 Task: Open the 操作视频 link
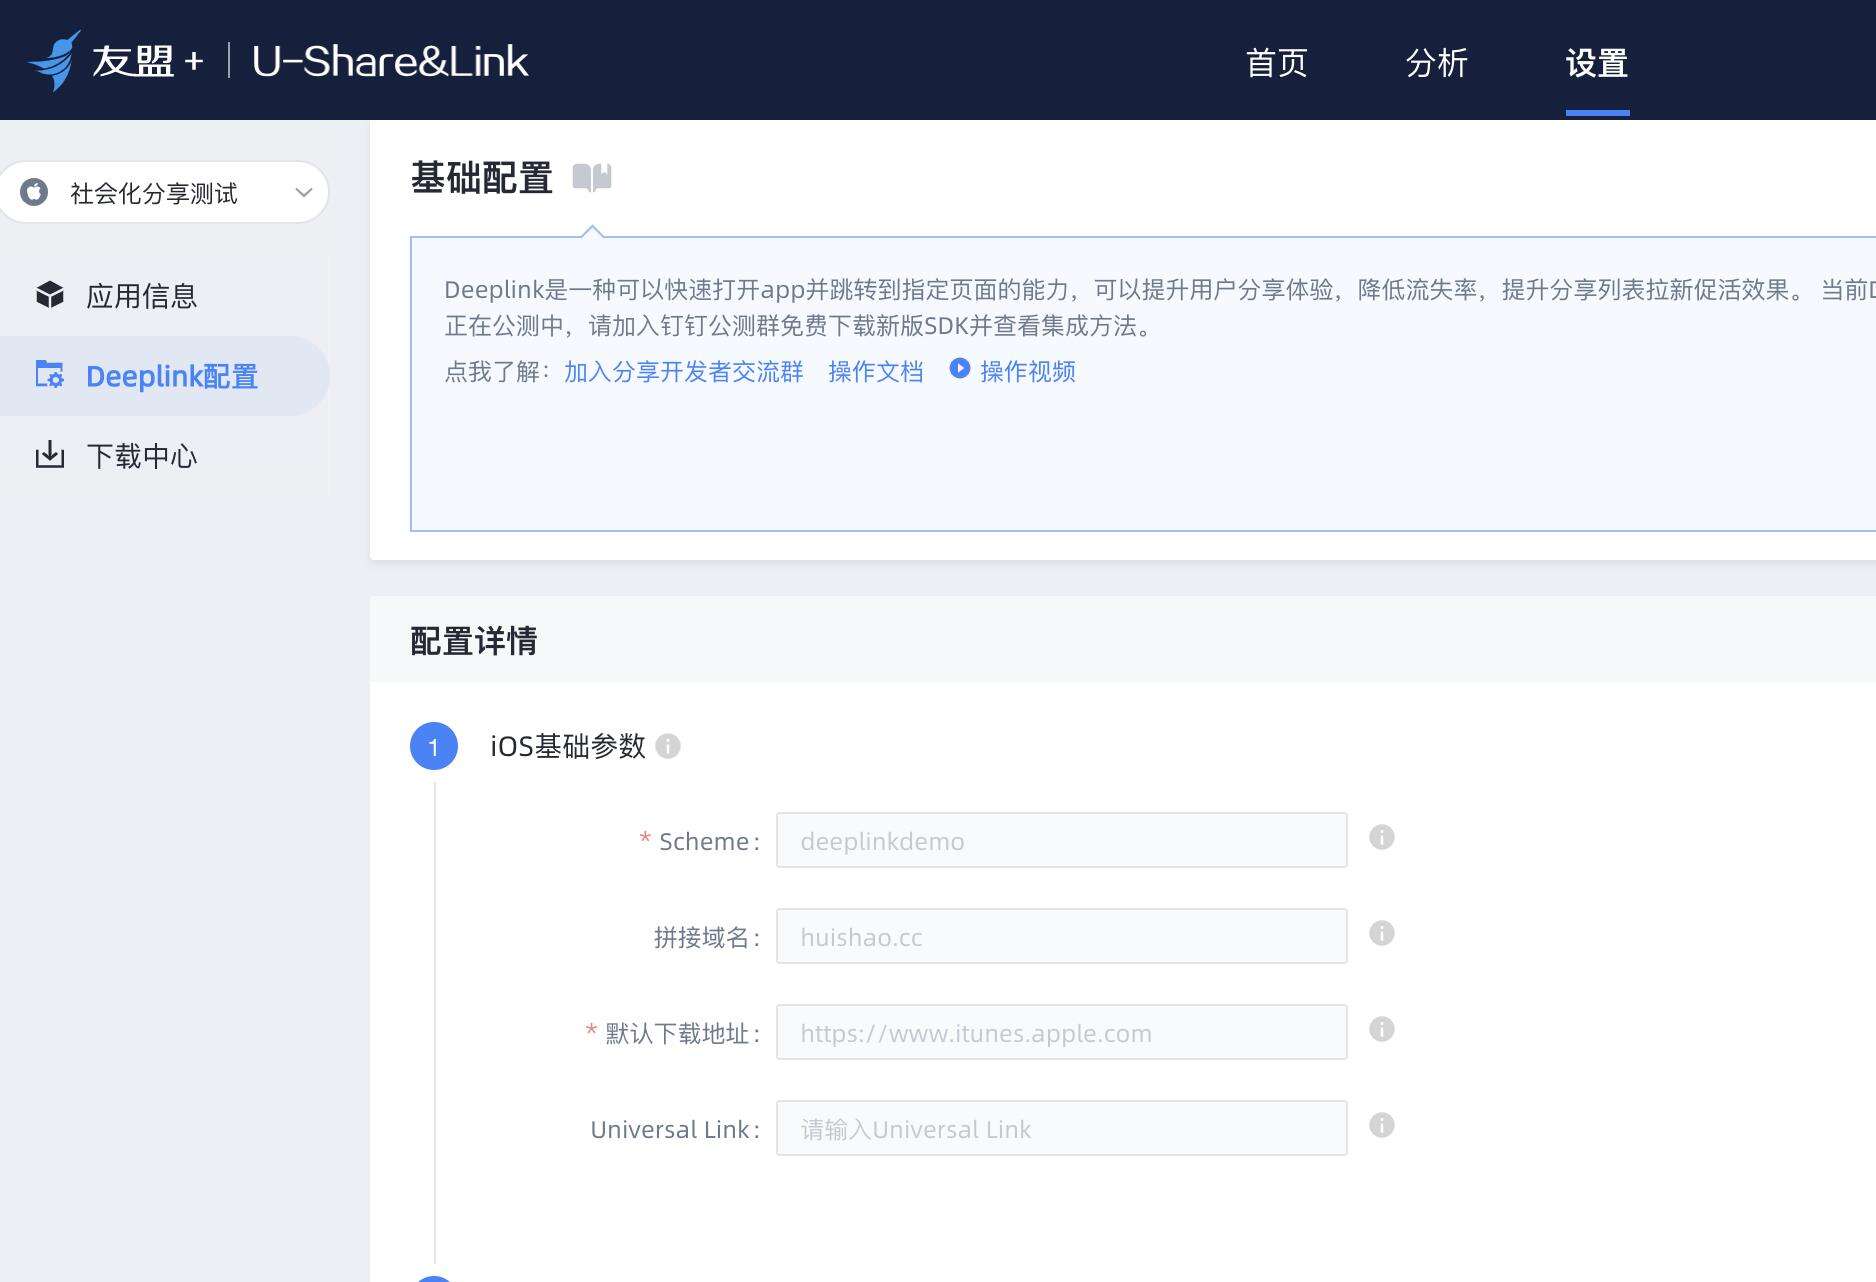coord(1028,372)
